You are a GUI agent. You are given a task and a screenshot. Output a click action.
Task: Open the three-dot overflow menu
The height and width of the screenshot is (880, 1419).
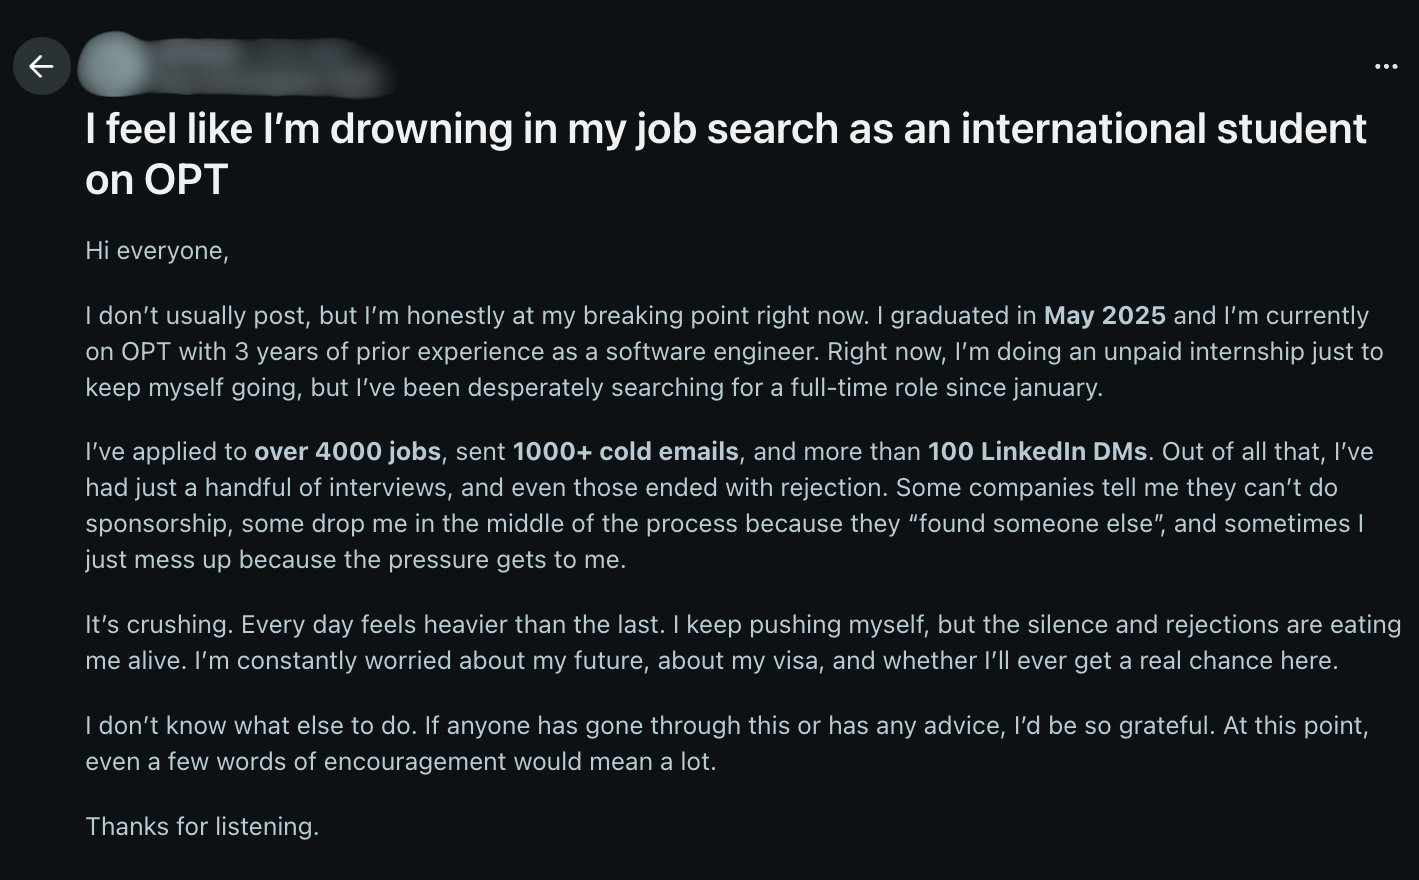tap(1386, 66)
